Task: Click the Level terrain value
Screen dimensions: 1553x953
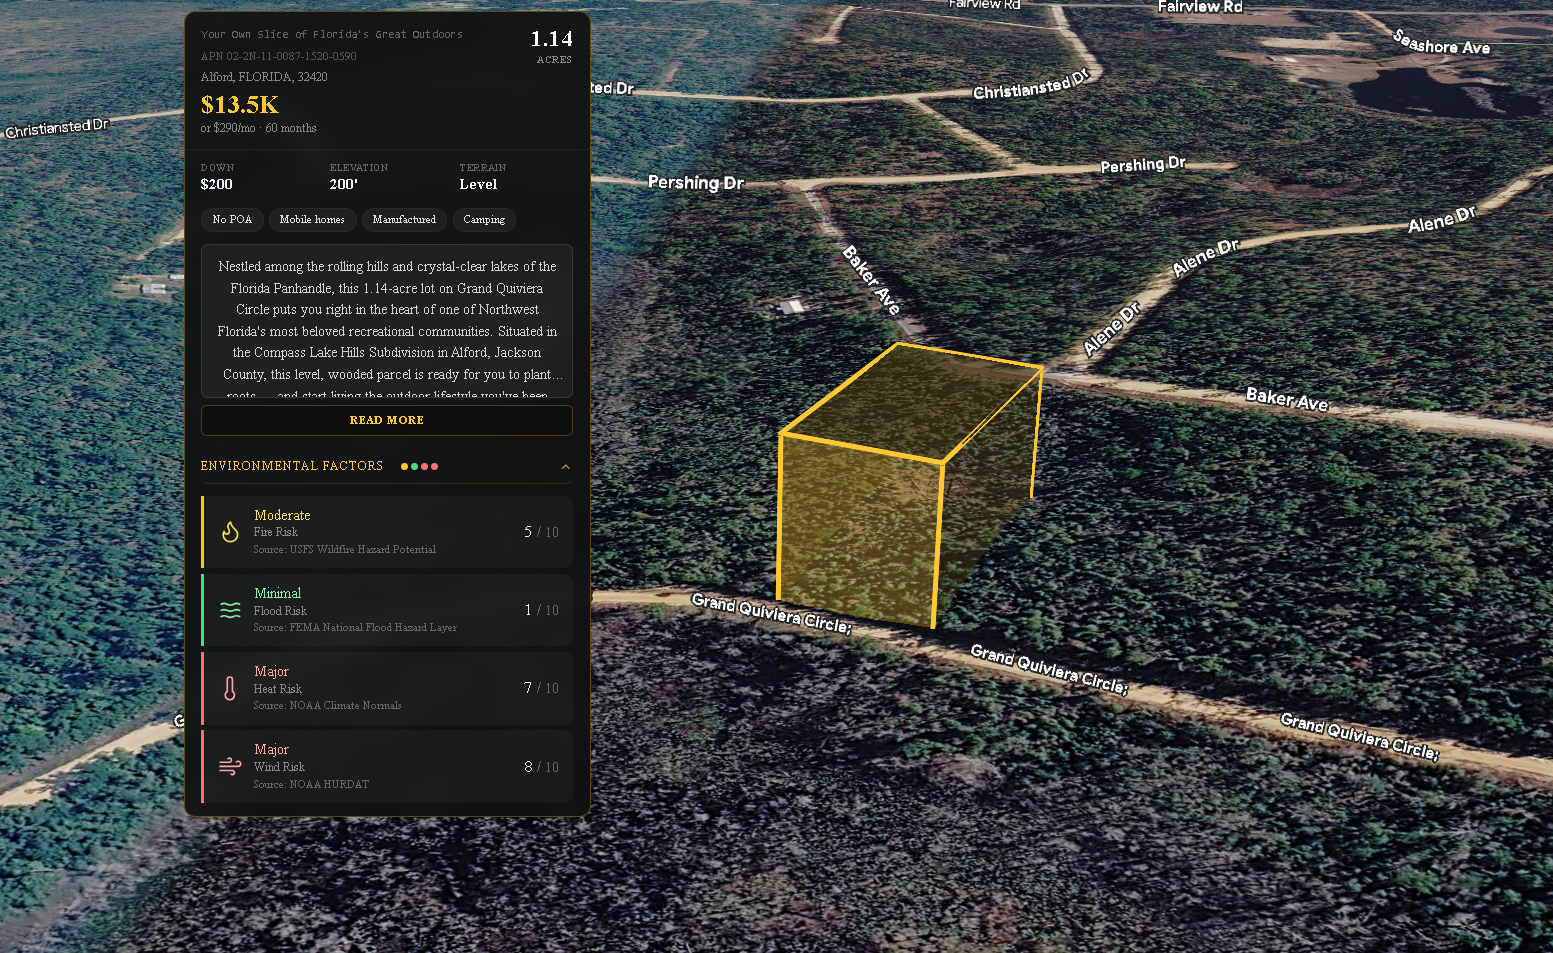Action: [x=478, y=184]
